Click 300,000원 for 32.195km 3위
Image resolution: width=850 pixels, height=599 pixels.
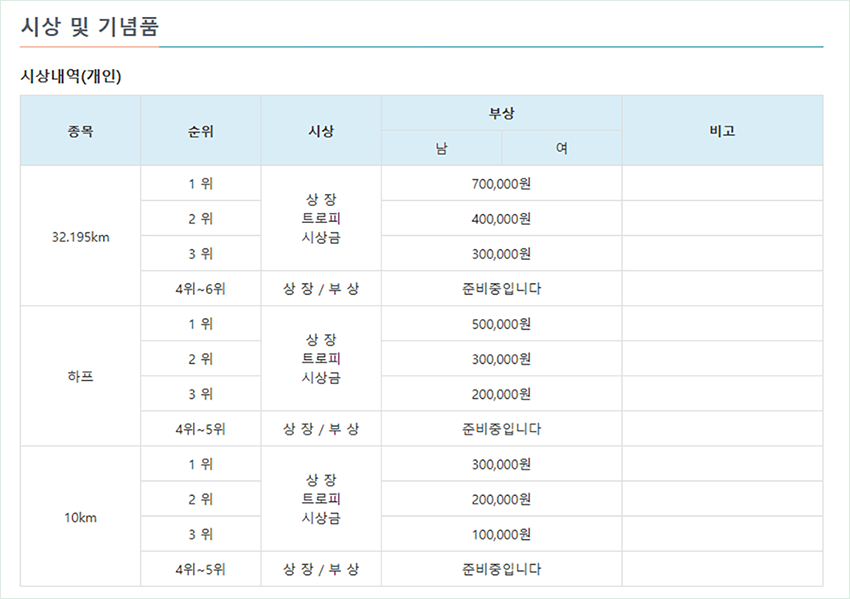coord(501,253)
